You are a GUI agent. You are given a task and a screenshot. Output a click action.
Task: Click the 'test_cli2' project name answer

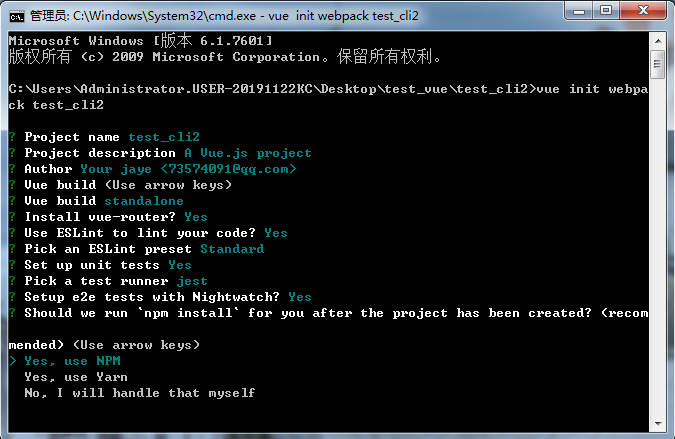[164, 137]
